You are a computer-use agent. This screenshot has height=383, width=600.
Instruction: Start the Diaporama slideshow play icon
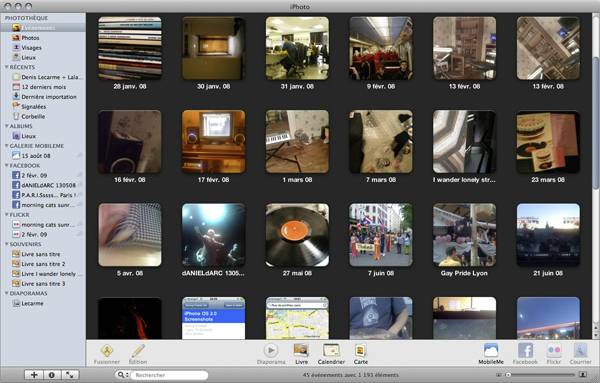[271, 350]
